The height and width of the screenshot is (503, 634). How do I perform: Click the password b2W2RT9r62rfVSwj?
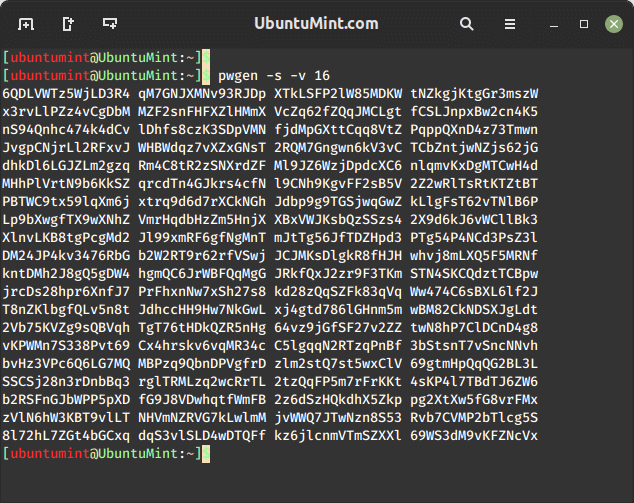(202, 256)
